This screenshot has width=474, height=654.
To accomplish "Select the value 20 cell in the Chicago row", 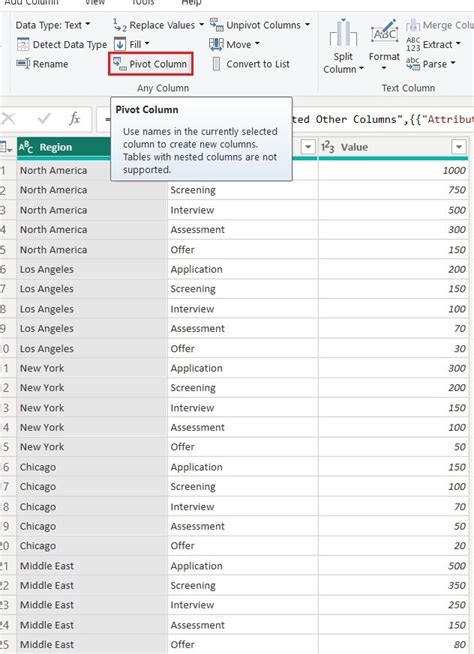I will click(x=393, y=546).
